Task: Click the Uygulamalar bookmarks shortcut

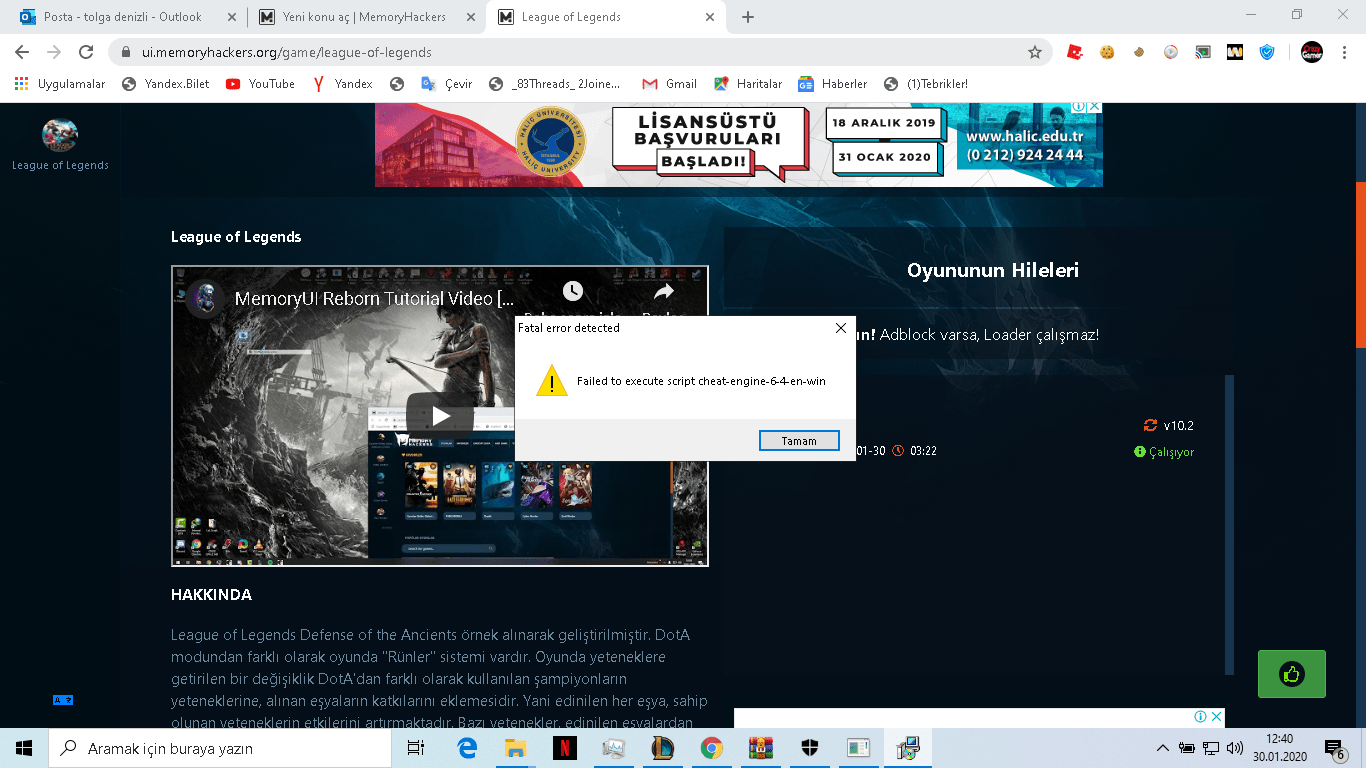Action: [x=60, y=84]
